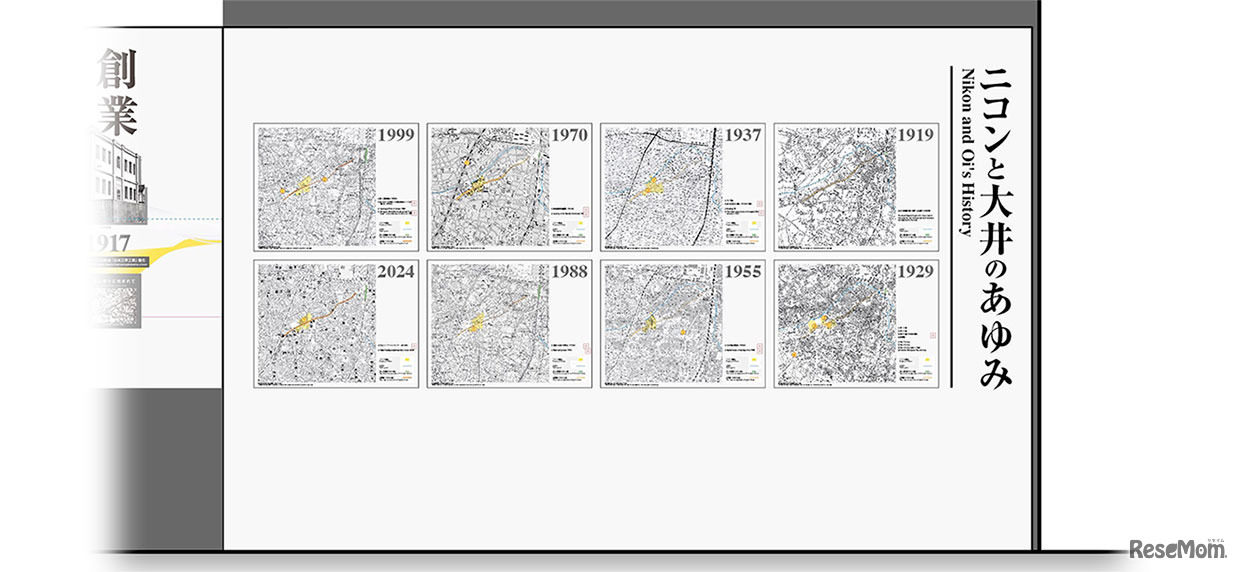
Task: Open the 1999 map panel
Action: pyautogui.click(x=336, y=187)
